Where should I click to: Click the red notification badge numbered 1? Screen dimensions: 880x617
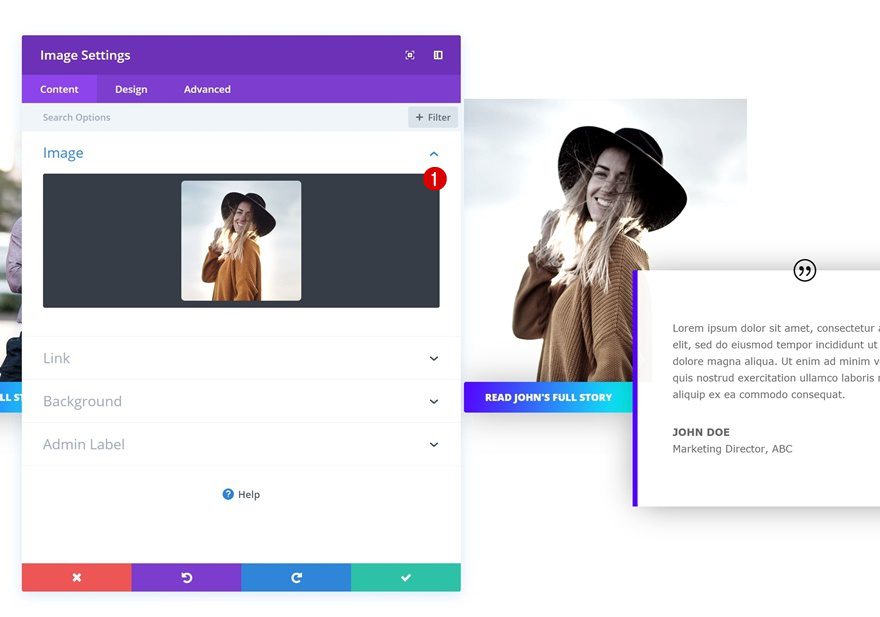435,179
